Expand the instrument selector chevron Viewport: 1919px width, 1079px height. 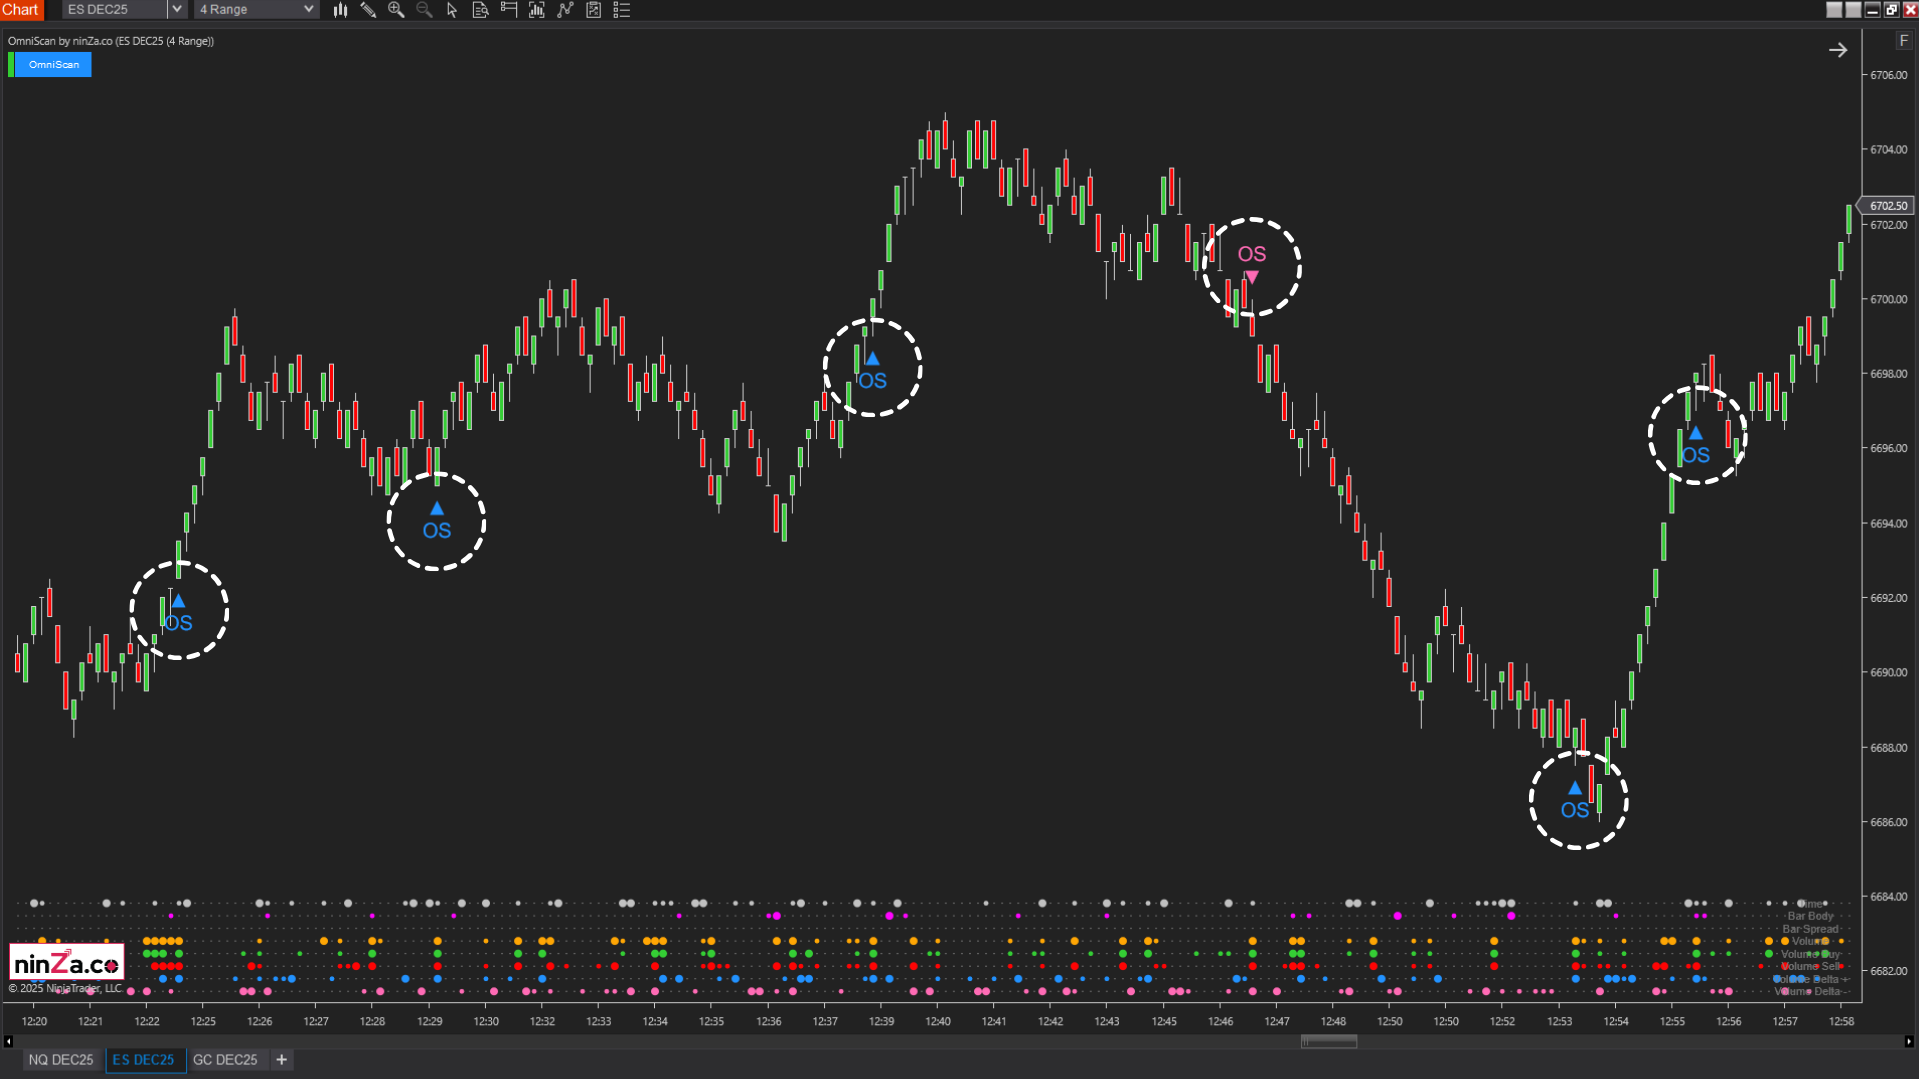[176, 9]
